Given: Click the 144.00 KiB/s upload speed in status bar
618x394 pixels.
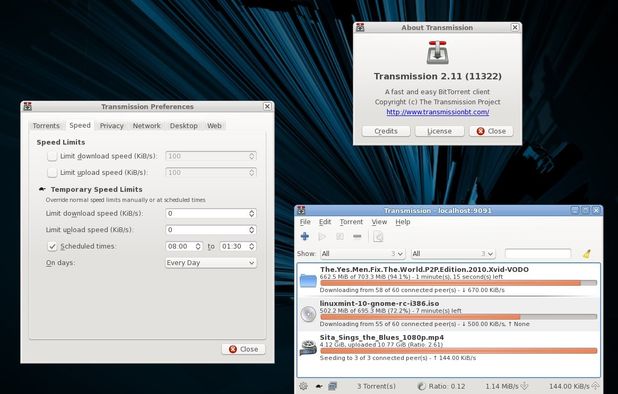Looking at the screenshot, I should pos(569,386).
